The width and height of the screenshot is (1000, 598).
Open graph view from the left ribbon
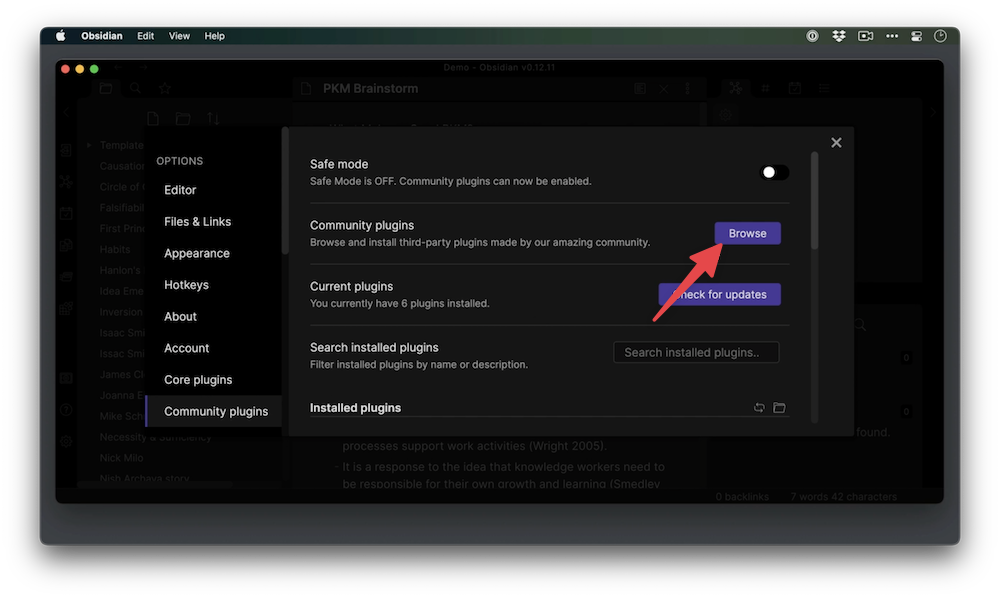pyautogui.click(x=66, y=182)
